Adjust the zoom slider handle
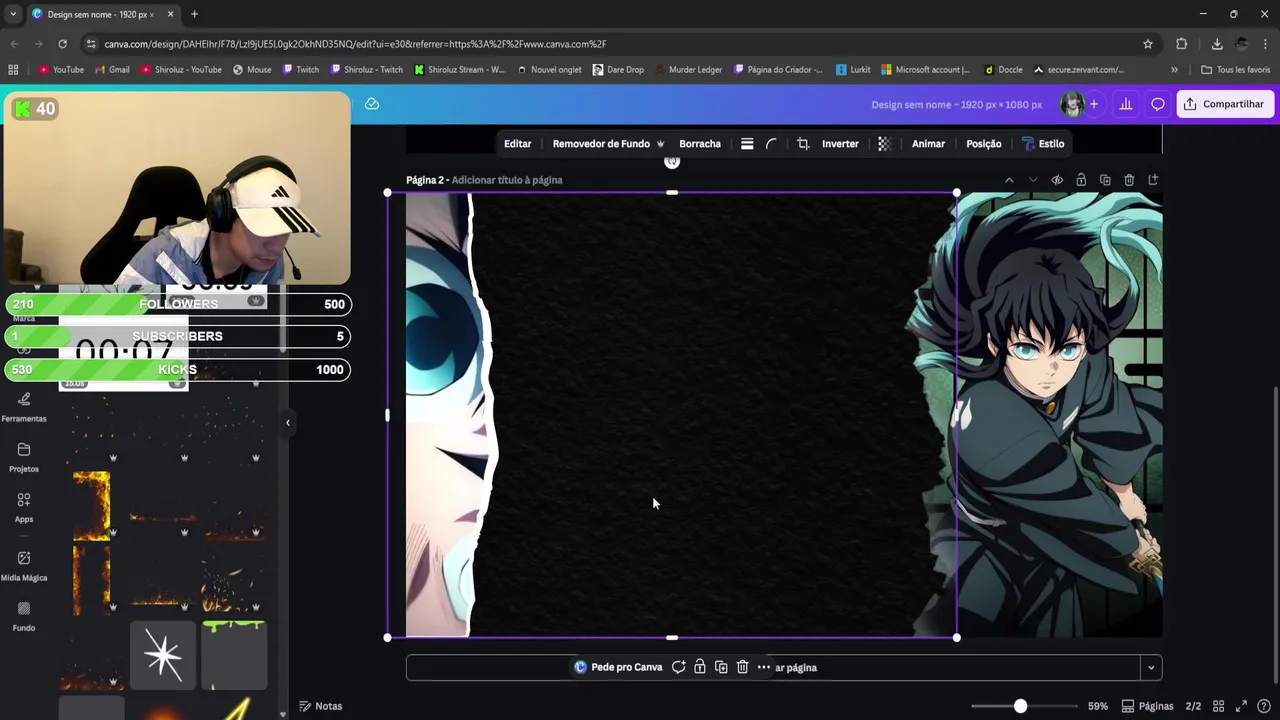This screenshot has width=1280, height=720. (x=1020, y=706)
